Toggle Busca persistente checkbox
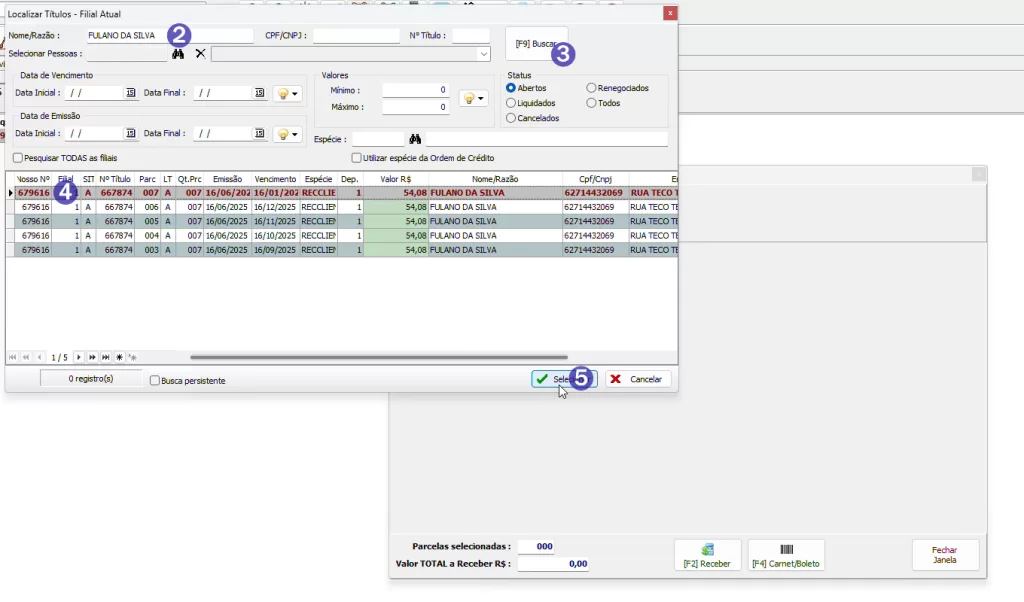Screen dimensions: 1024x602 154,381
